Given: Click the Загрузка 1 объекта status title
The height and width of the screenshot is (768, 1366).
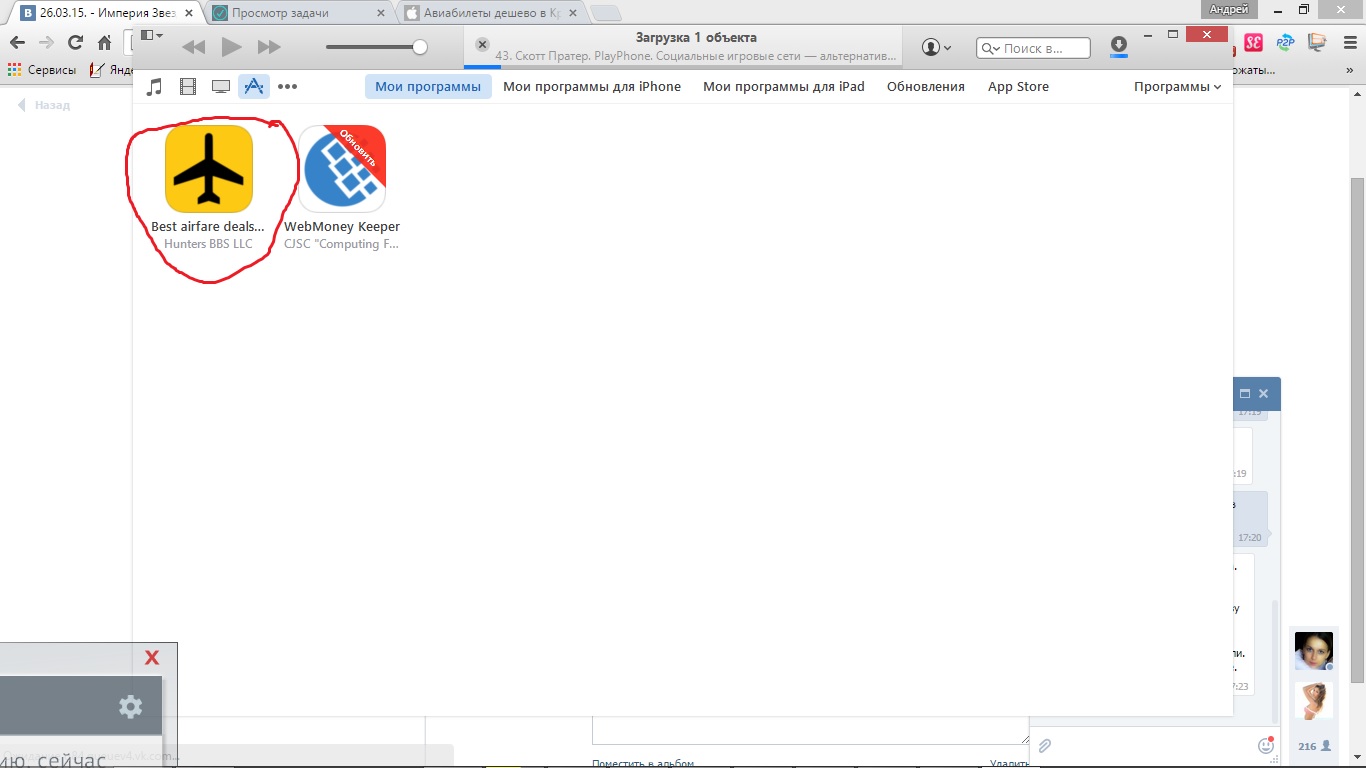Looking at the screenshot, I should 696,38.
